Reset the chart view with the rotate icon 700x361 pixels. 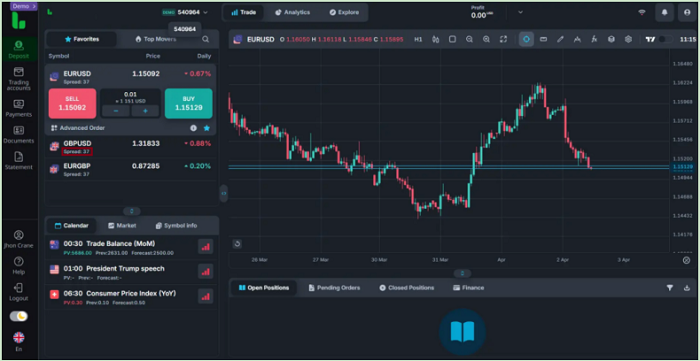coord(238,244)
